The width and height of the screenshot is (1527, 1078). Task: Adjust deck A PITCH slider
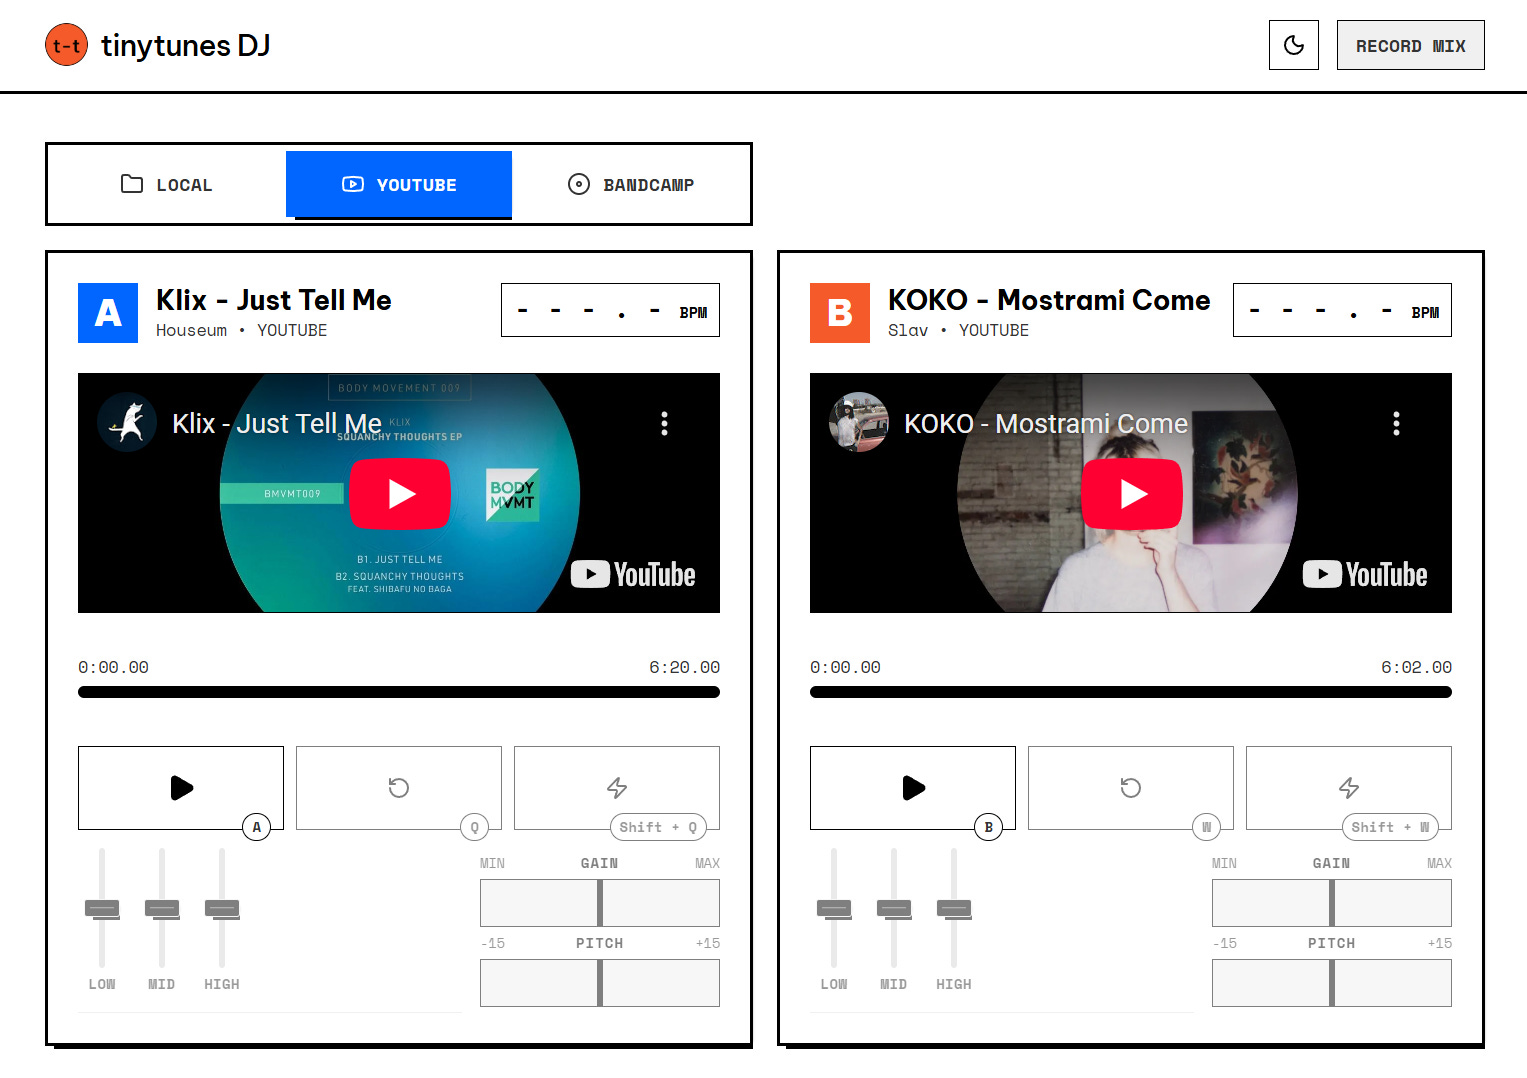pos(600,983)
